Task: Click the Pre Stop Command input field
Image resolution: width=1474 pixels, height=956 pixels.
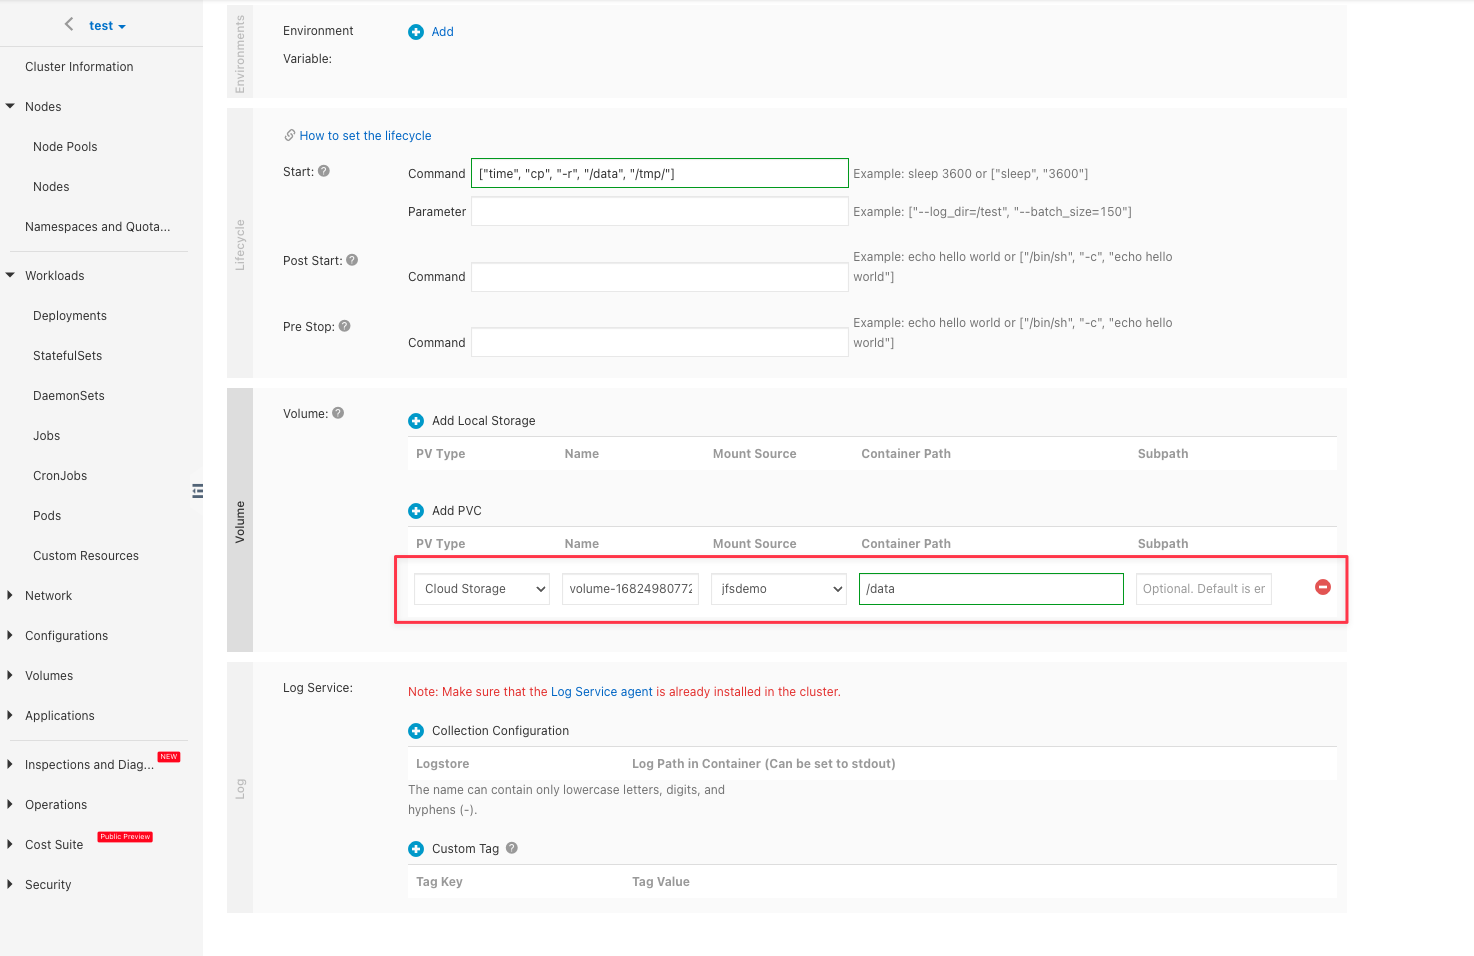Action: coord(659,343)
